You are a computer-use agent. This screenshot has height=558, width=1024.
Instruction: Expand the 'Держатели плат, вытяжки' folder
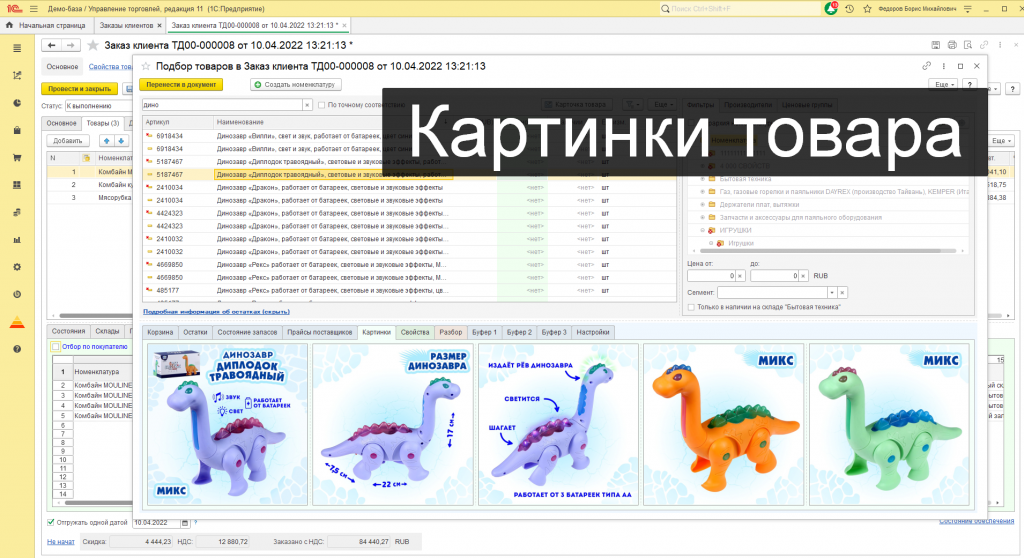coord(703,205)
